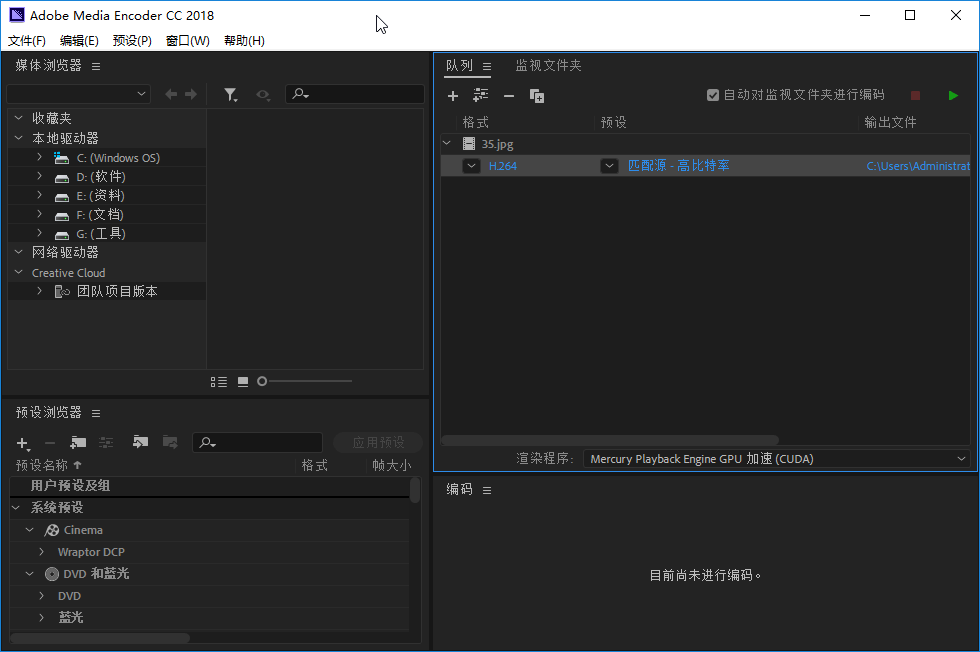Sort presets by the 格式 column header in the Preset Browser

314,465
